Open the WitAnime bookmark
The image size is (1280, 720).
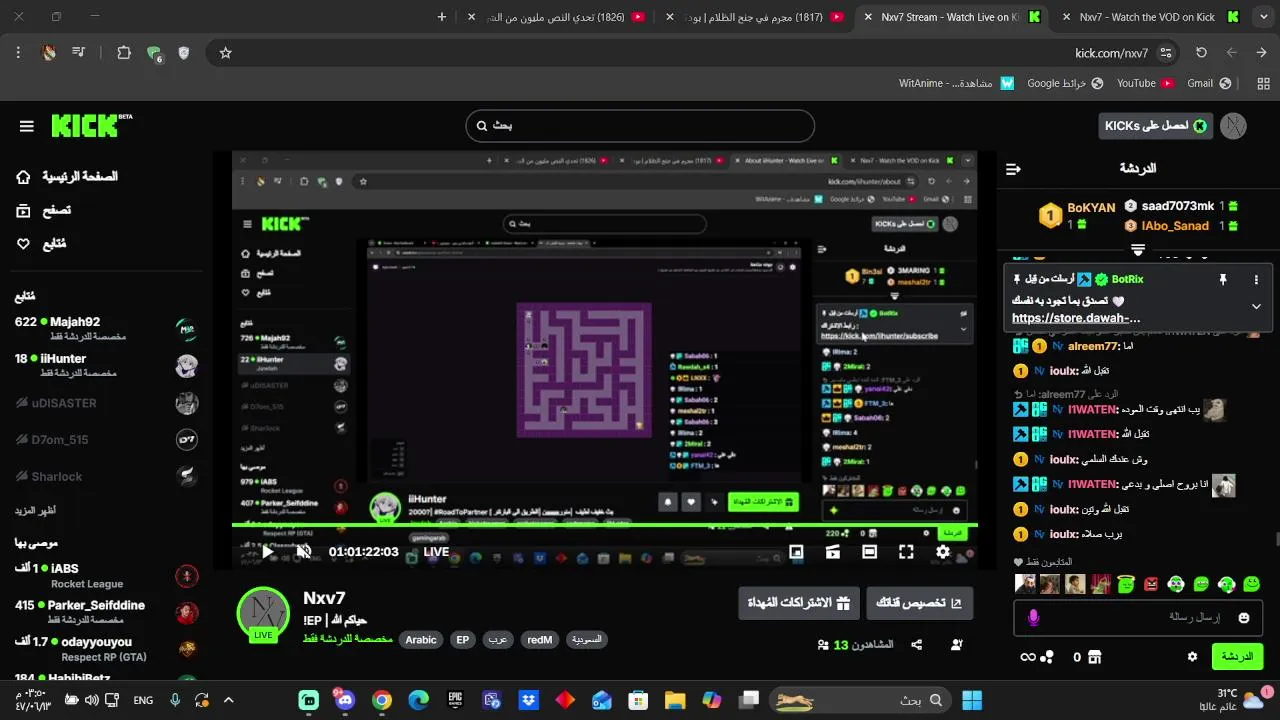[x=957, y=84]
